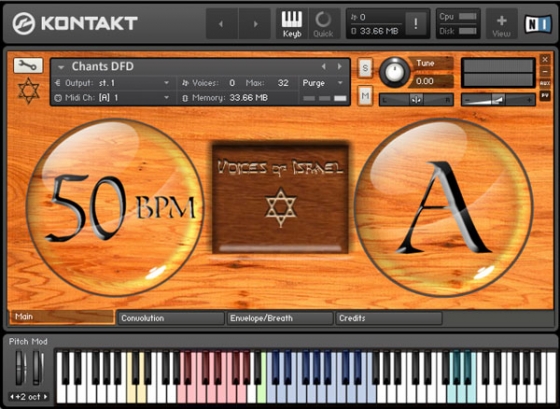Toggle the PV button

pos(545,95)
